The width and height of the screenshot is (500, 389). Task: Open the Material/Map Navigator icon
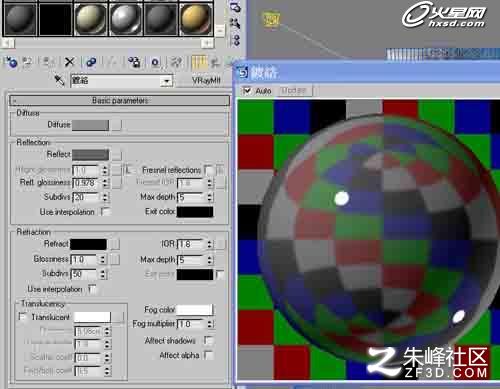236,40
